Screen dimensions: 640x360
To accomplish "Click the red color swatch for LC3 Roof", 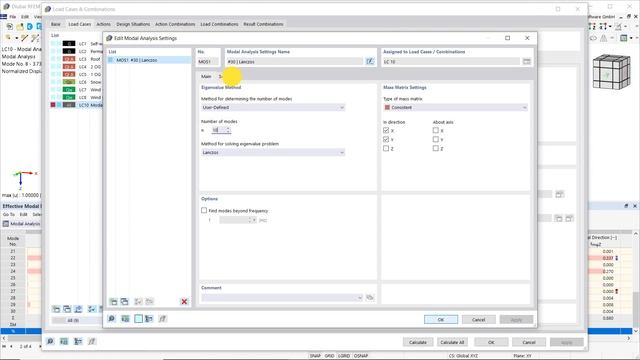I will pos(69,59).
